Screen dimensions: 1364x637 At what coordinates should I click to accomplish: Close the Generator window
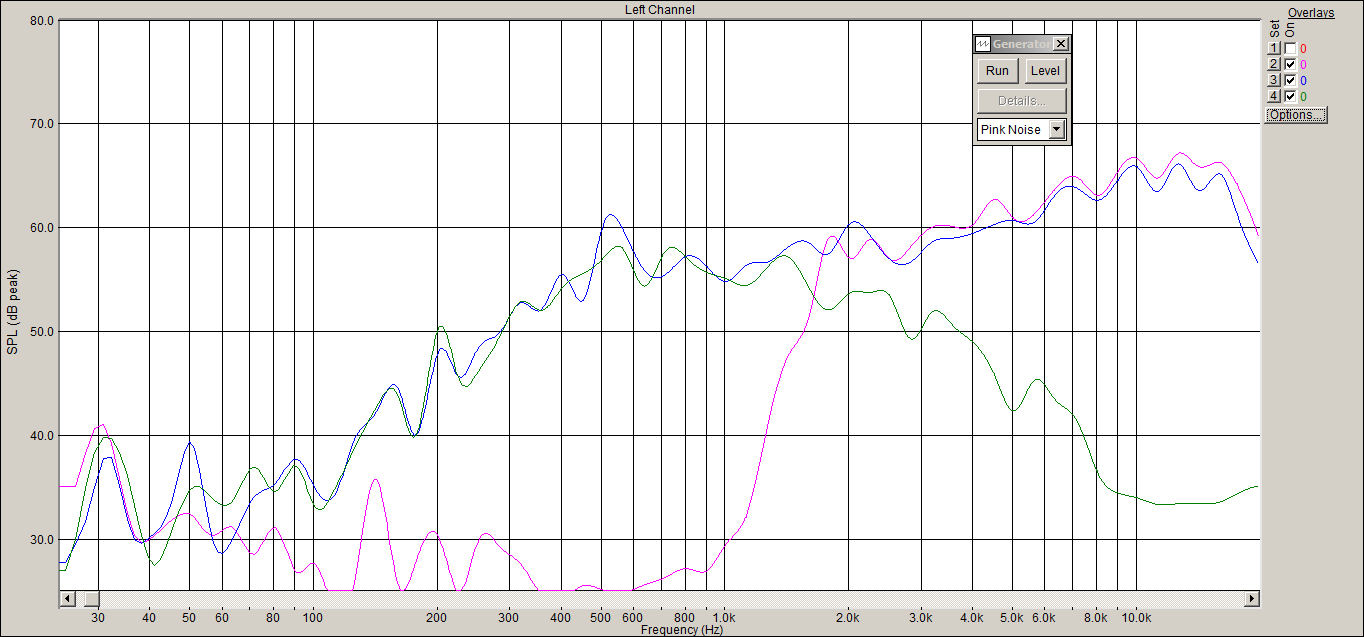point(1060,44)
